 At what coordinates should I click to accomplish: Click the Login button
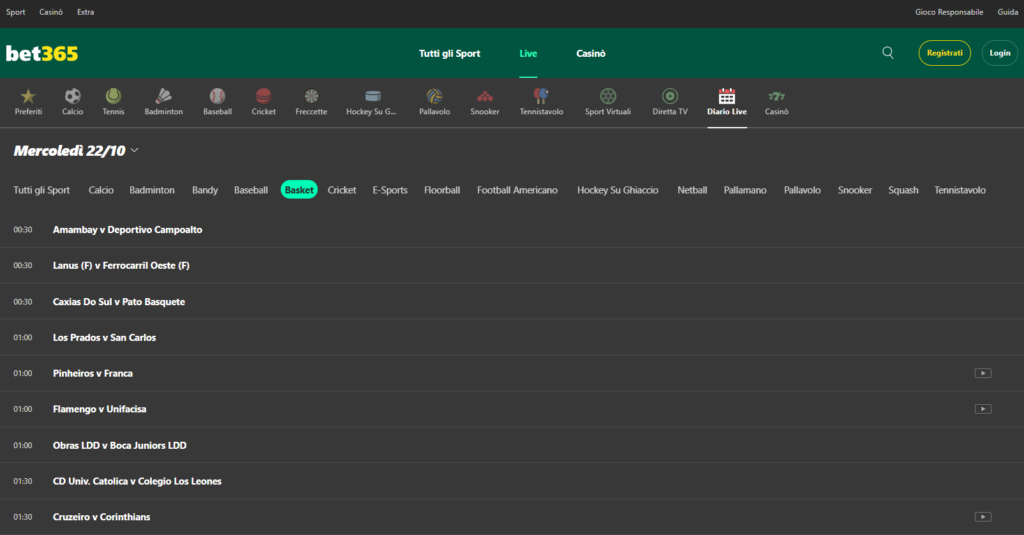(x=999, y=53)
